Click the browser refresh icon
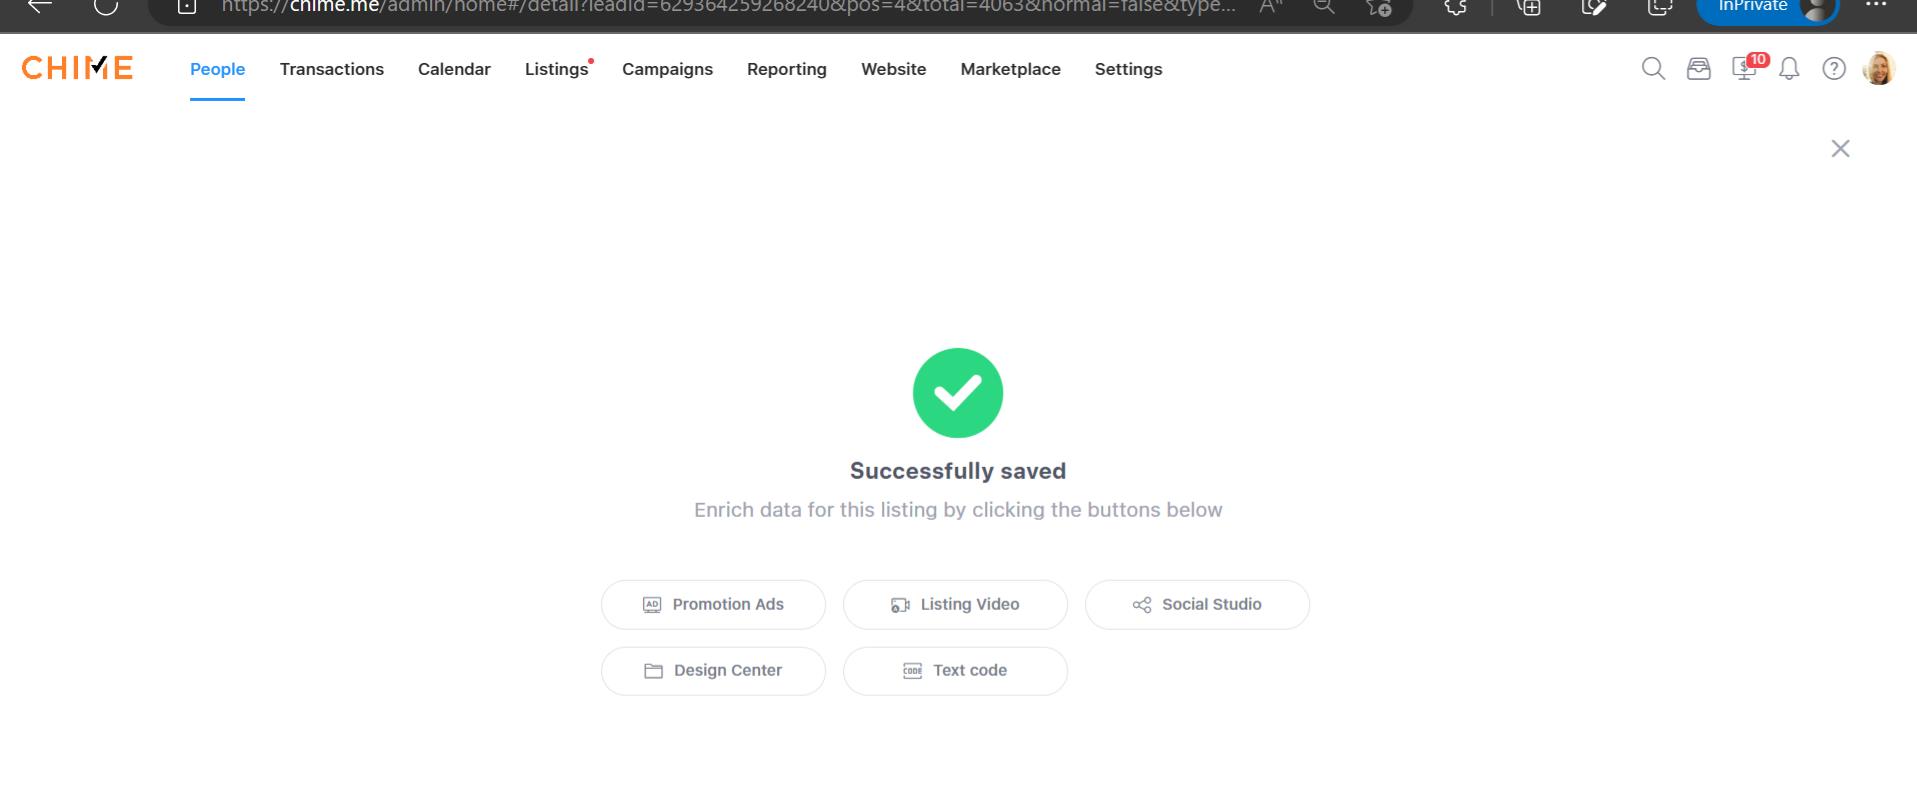 coord(106,6)
